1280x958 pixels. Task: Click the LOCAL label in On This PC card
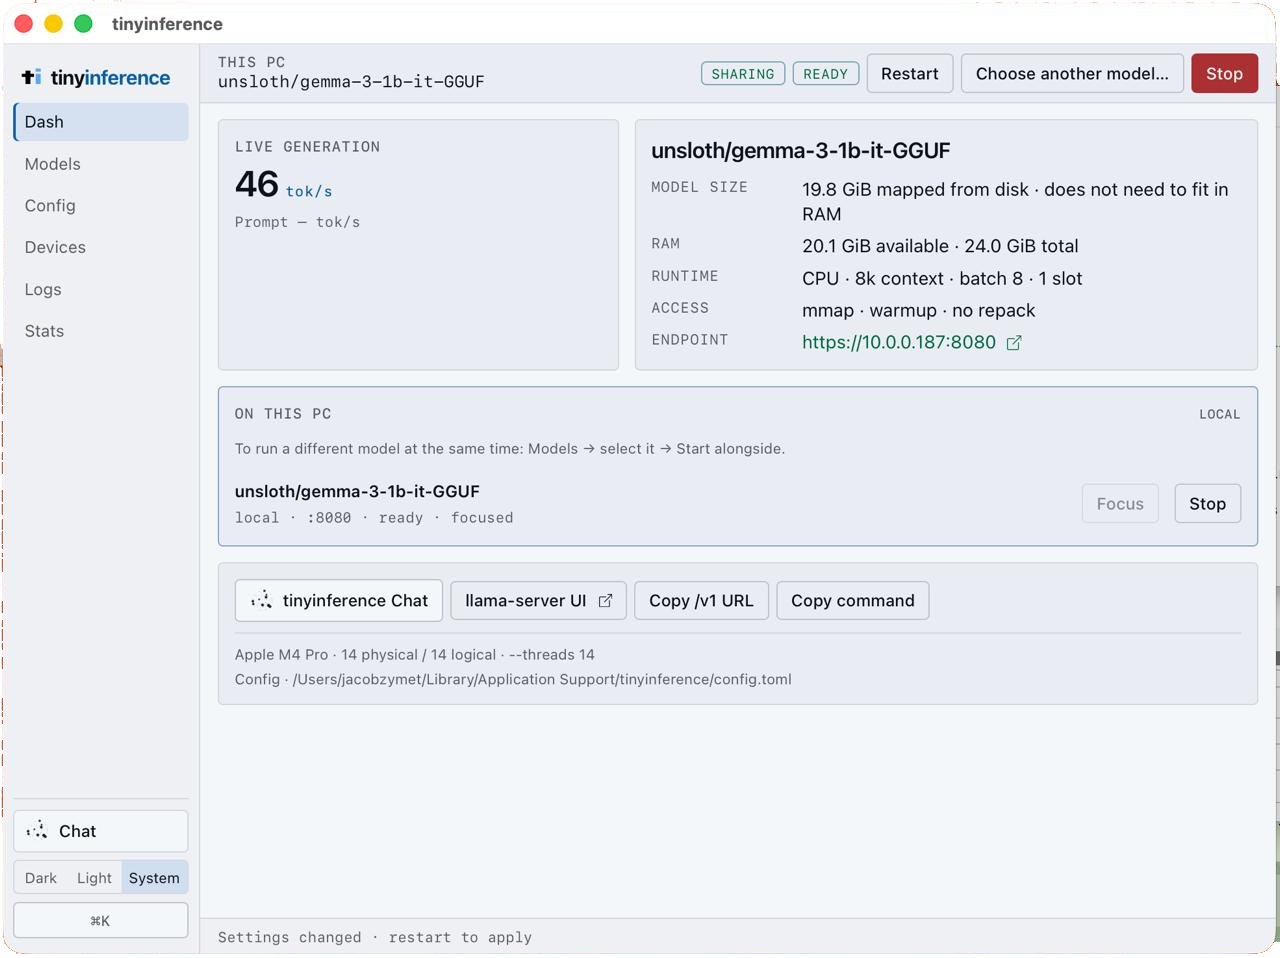(x=1220, y=414)
